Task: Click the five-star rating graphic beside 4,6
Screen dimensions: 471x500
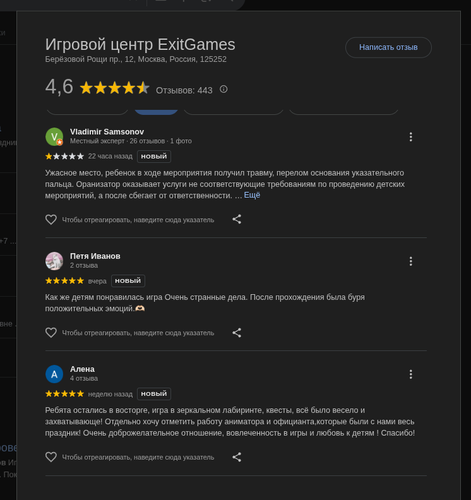Action: point(114,88)
